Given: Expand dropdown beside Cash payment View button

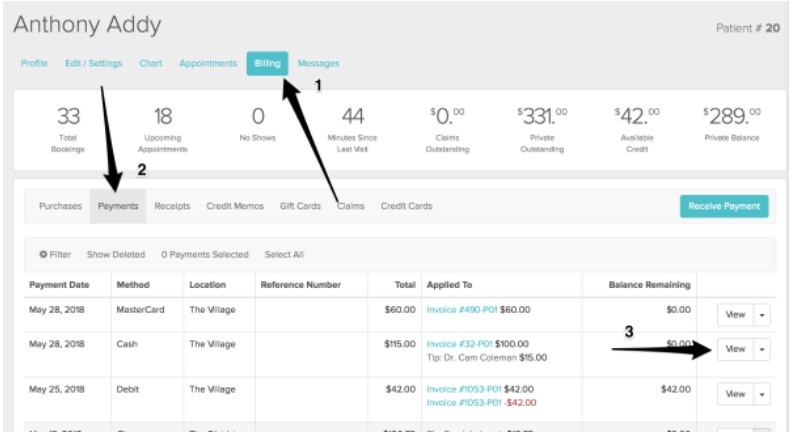Looking at the screenshot, I should [762, 349].
